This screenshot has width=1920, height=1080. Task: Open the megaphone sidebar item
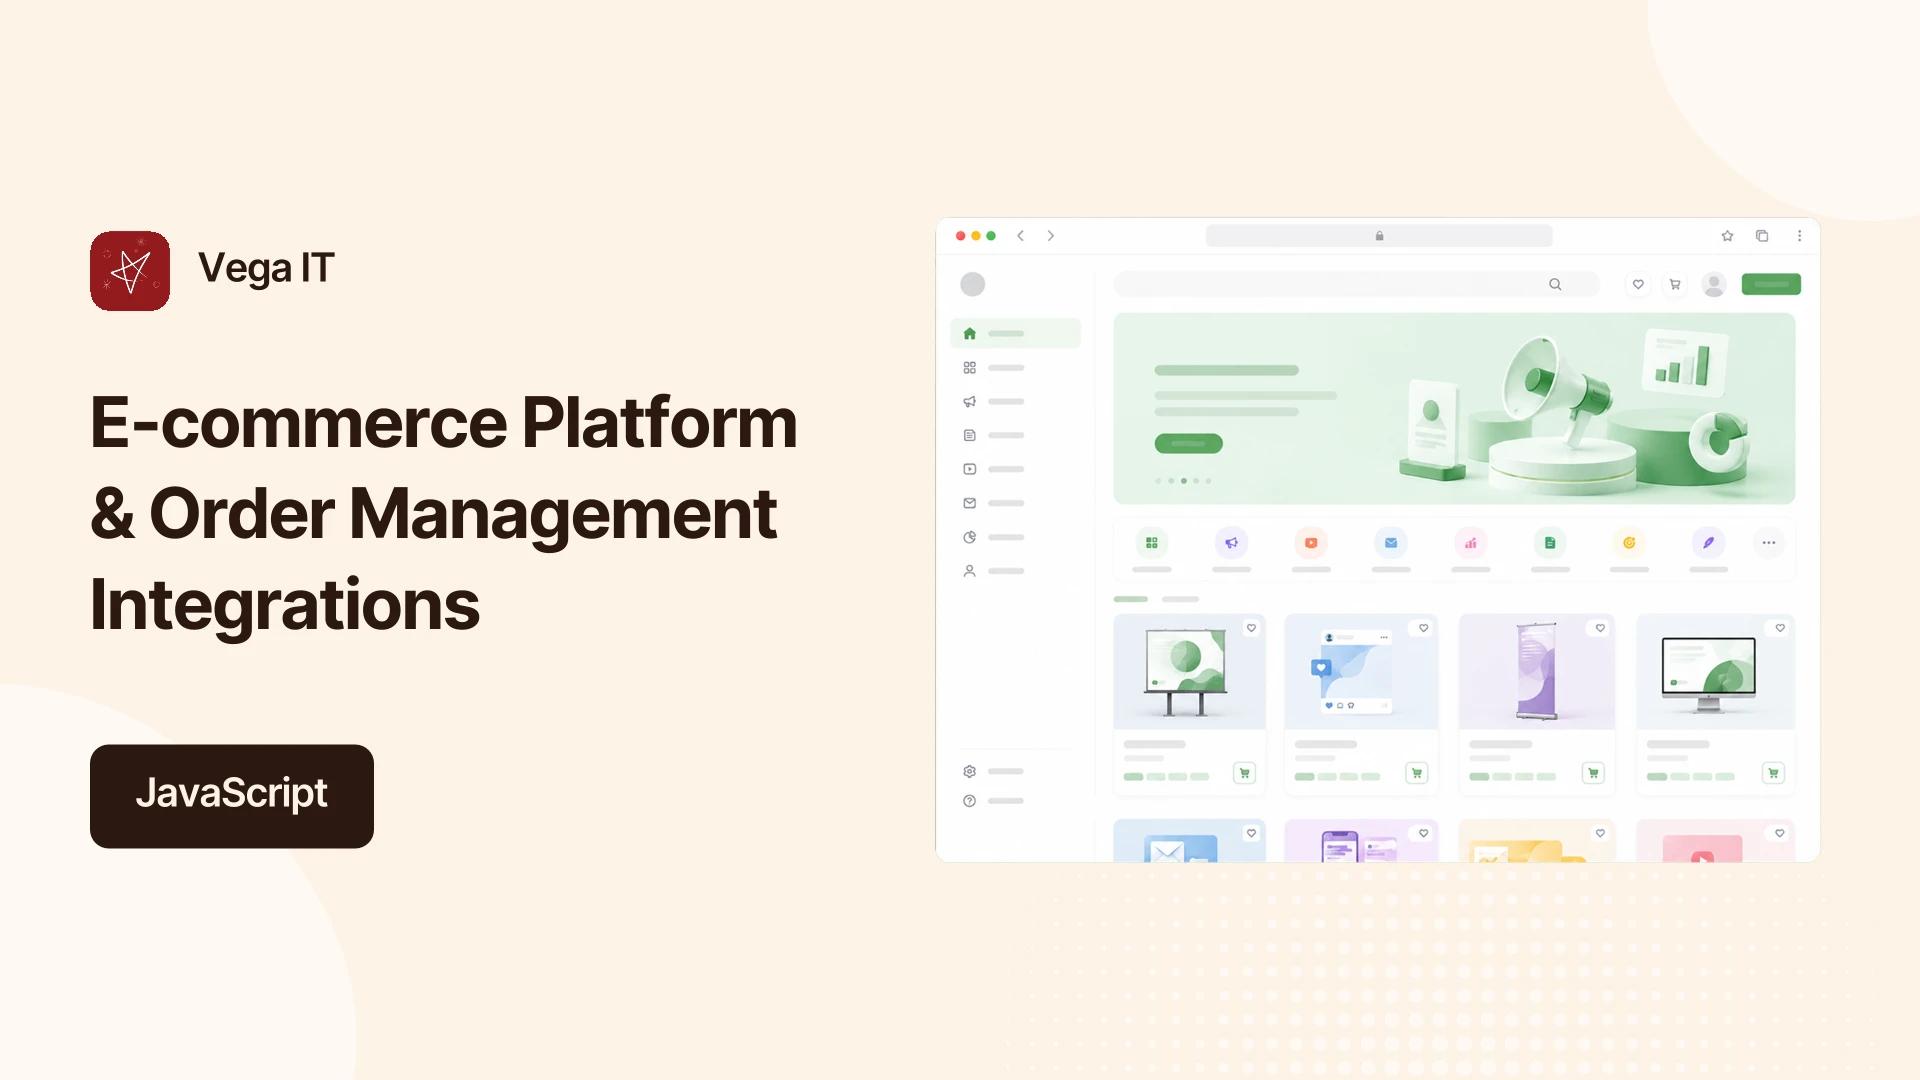click(x=994, y=401)
